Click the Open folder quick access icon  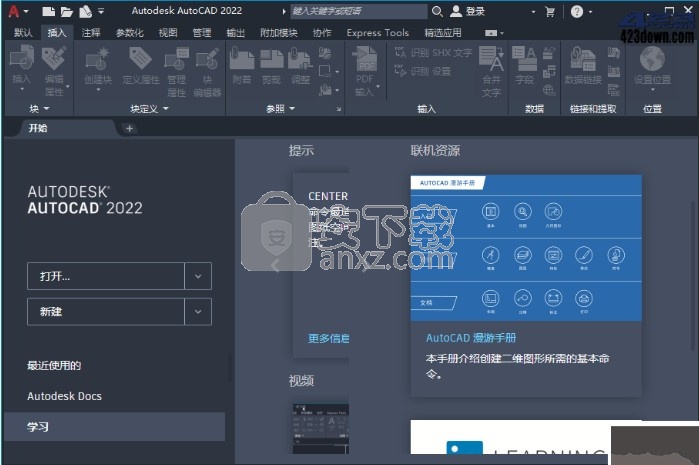coord(66,12)
